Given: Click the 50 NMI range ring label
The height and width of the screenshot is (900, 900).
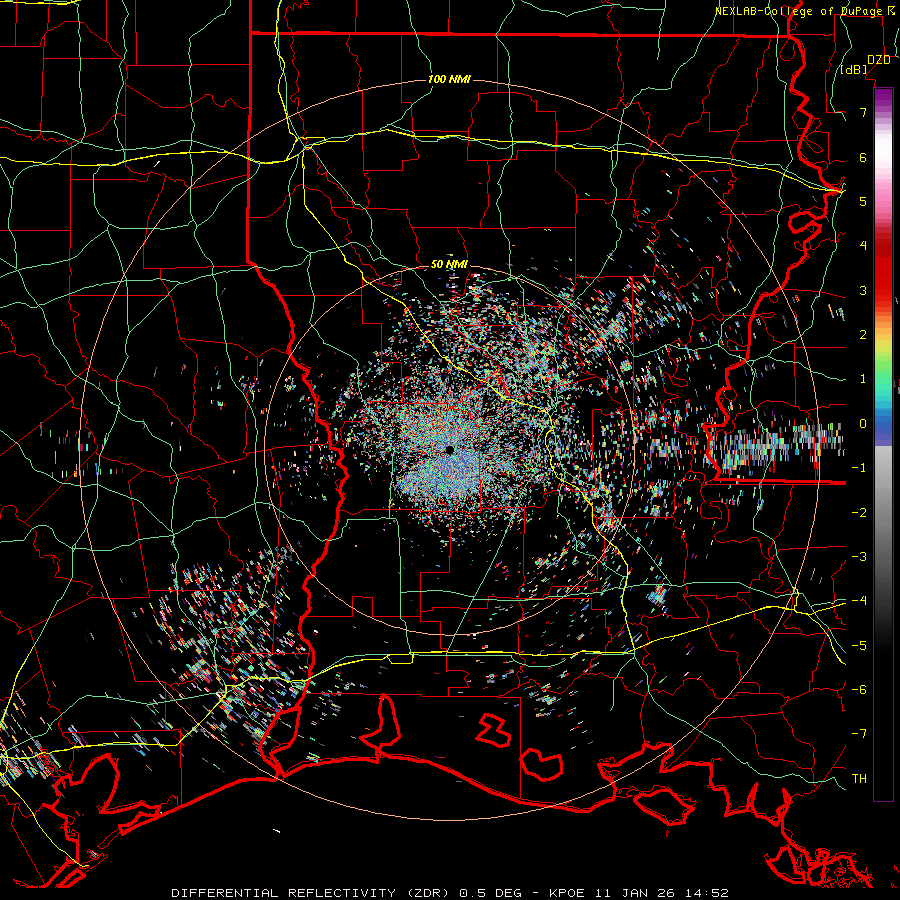Looking at the screenshot, I should coord(449,264).
